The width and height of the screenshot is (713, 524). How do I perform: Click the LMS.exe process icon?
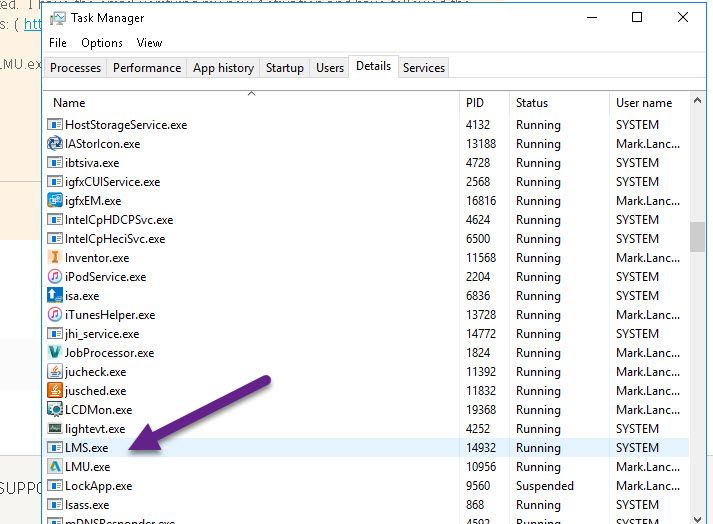click(55, 448)
